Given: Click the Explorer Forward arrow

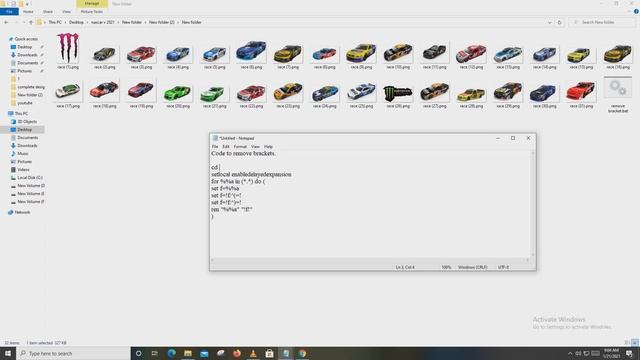Looking at the screenshot, I should click(16, 22).
